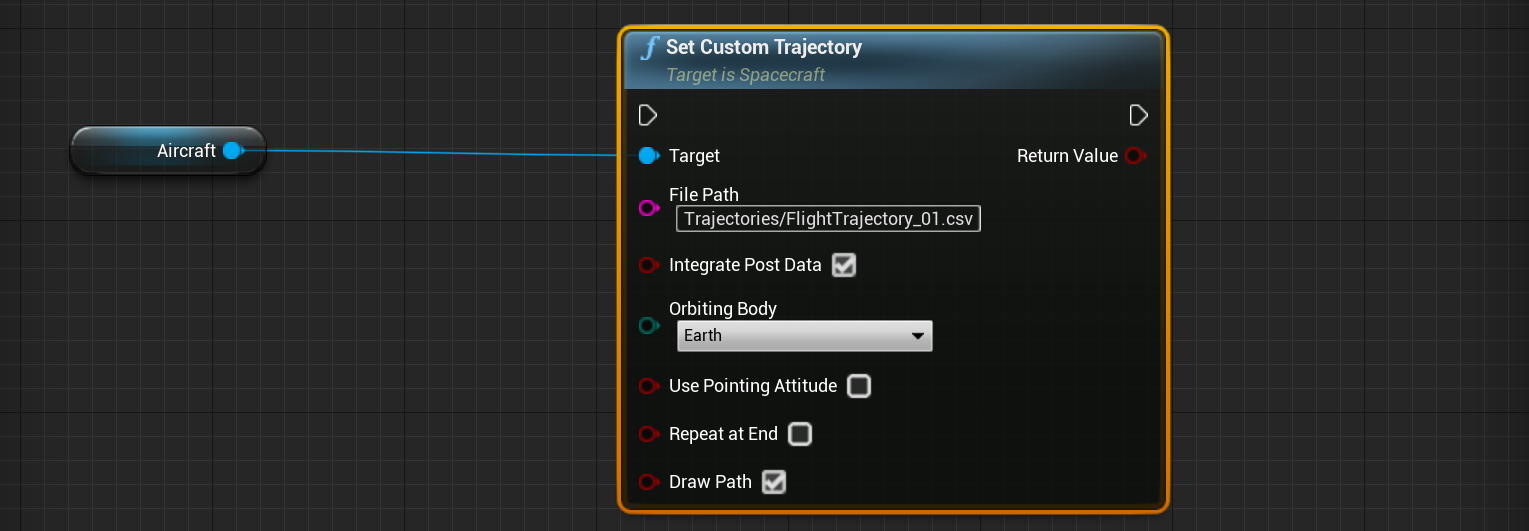Screen dimensions: 1529x531
Task: Click the magenta File Path pin
Action: 648,208
